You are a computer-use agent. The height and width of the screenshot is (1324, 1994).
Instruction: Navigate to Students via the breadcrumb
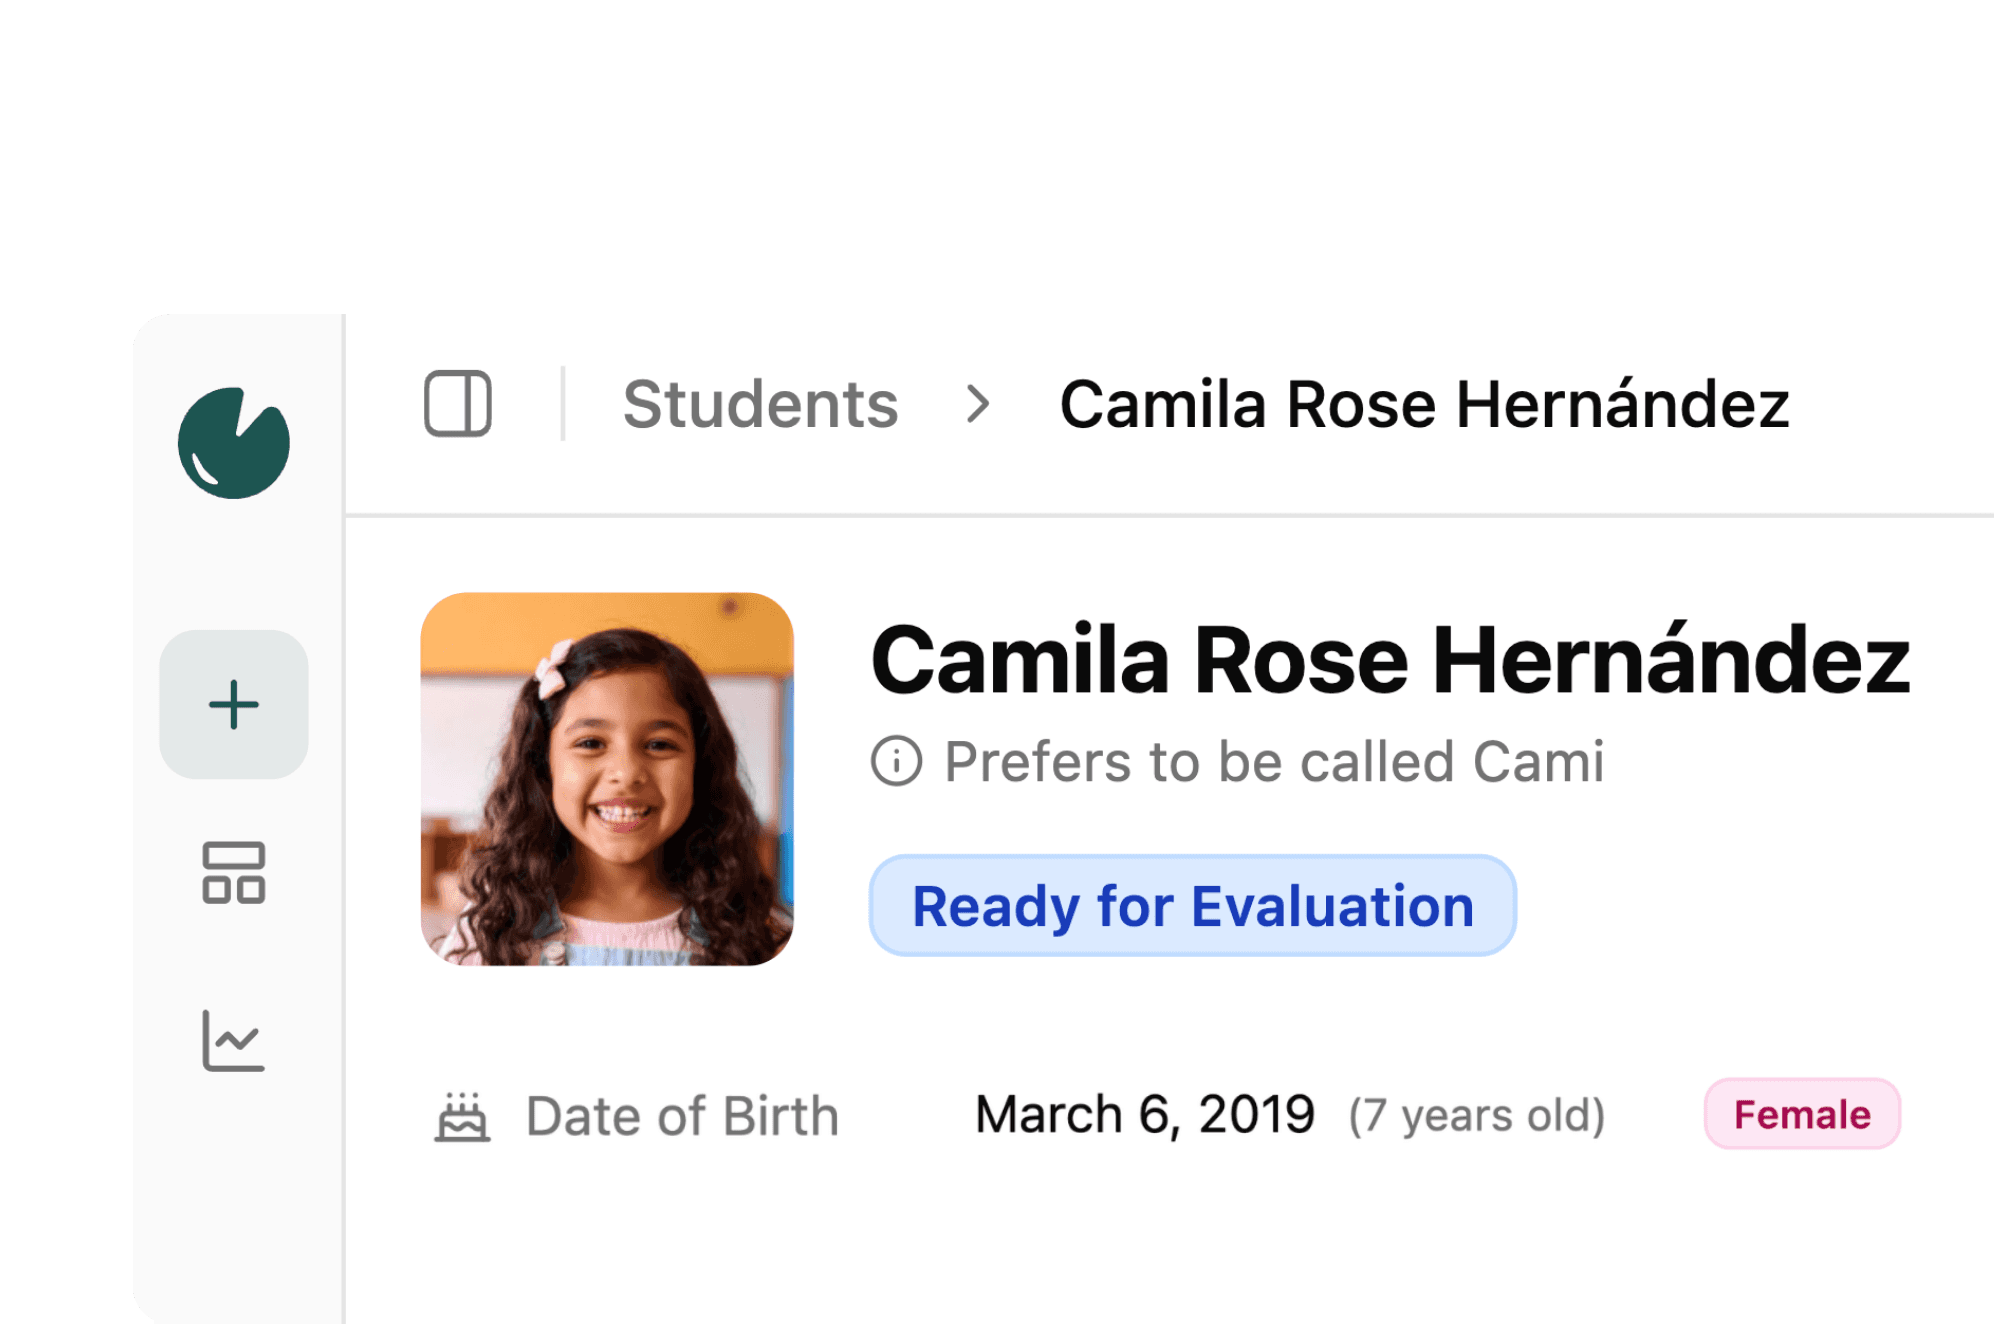761,403
